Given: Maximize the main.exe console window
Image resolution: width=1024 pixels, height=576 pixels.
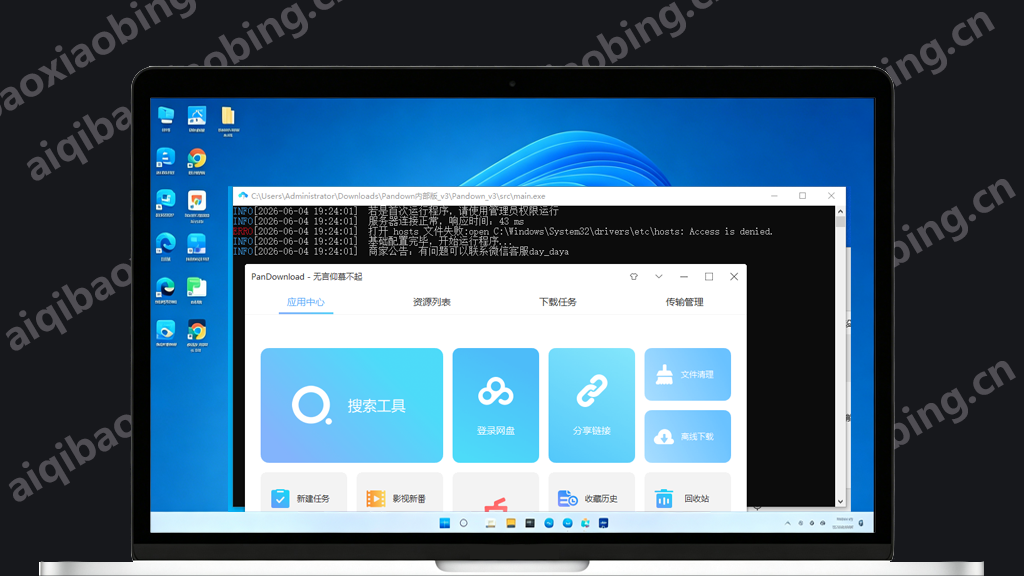Looking at the screenshot, I should [803, 196].
